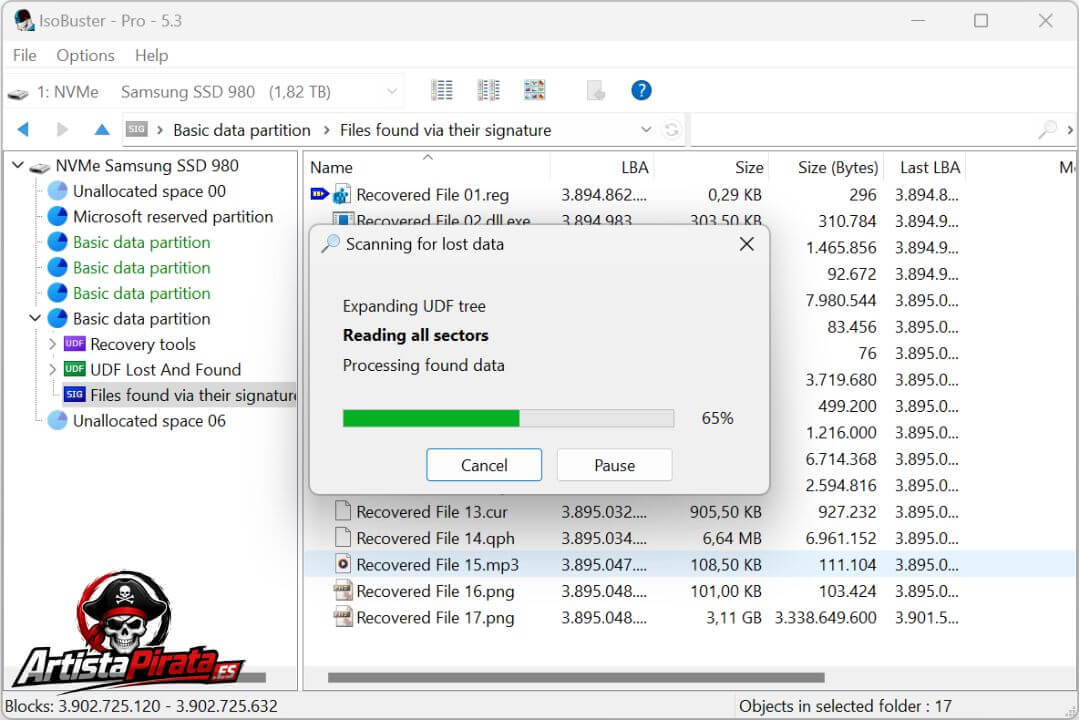Click the Recovered File 16.png image icon
This screenshot has width=1080, height=720.
[342, 591]
